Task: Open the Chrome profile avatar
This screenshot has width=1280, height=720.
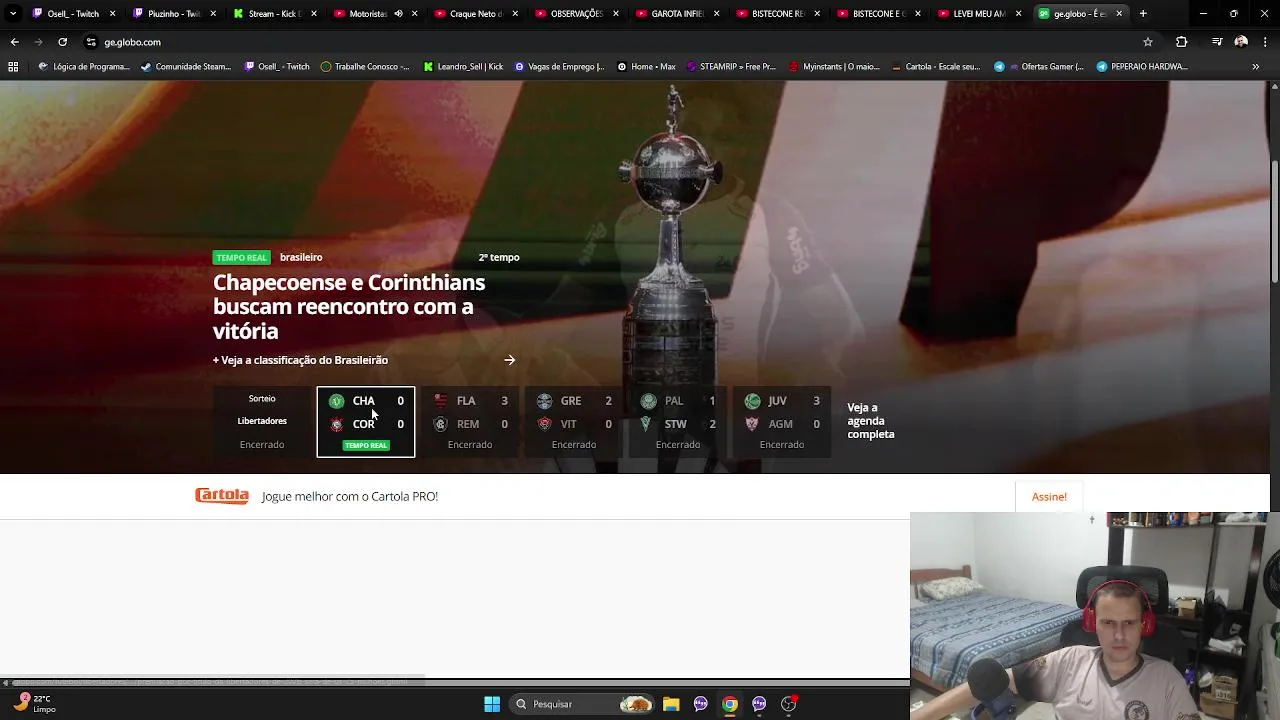Action: tap(1241, 42)
